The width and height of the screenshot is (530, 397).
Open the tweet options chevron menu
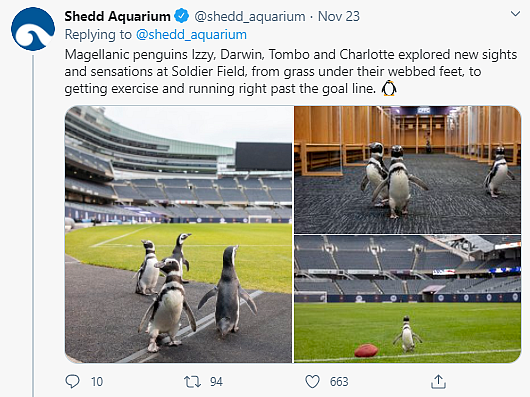click(515, 14)
